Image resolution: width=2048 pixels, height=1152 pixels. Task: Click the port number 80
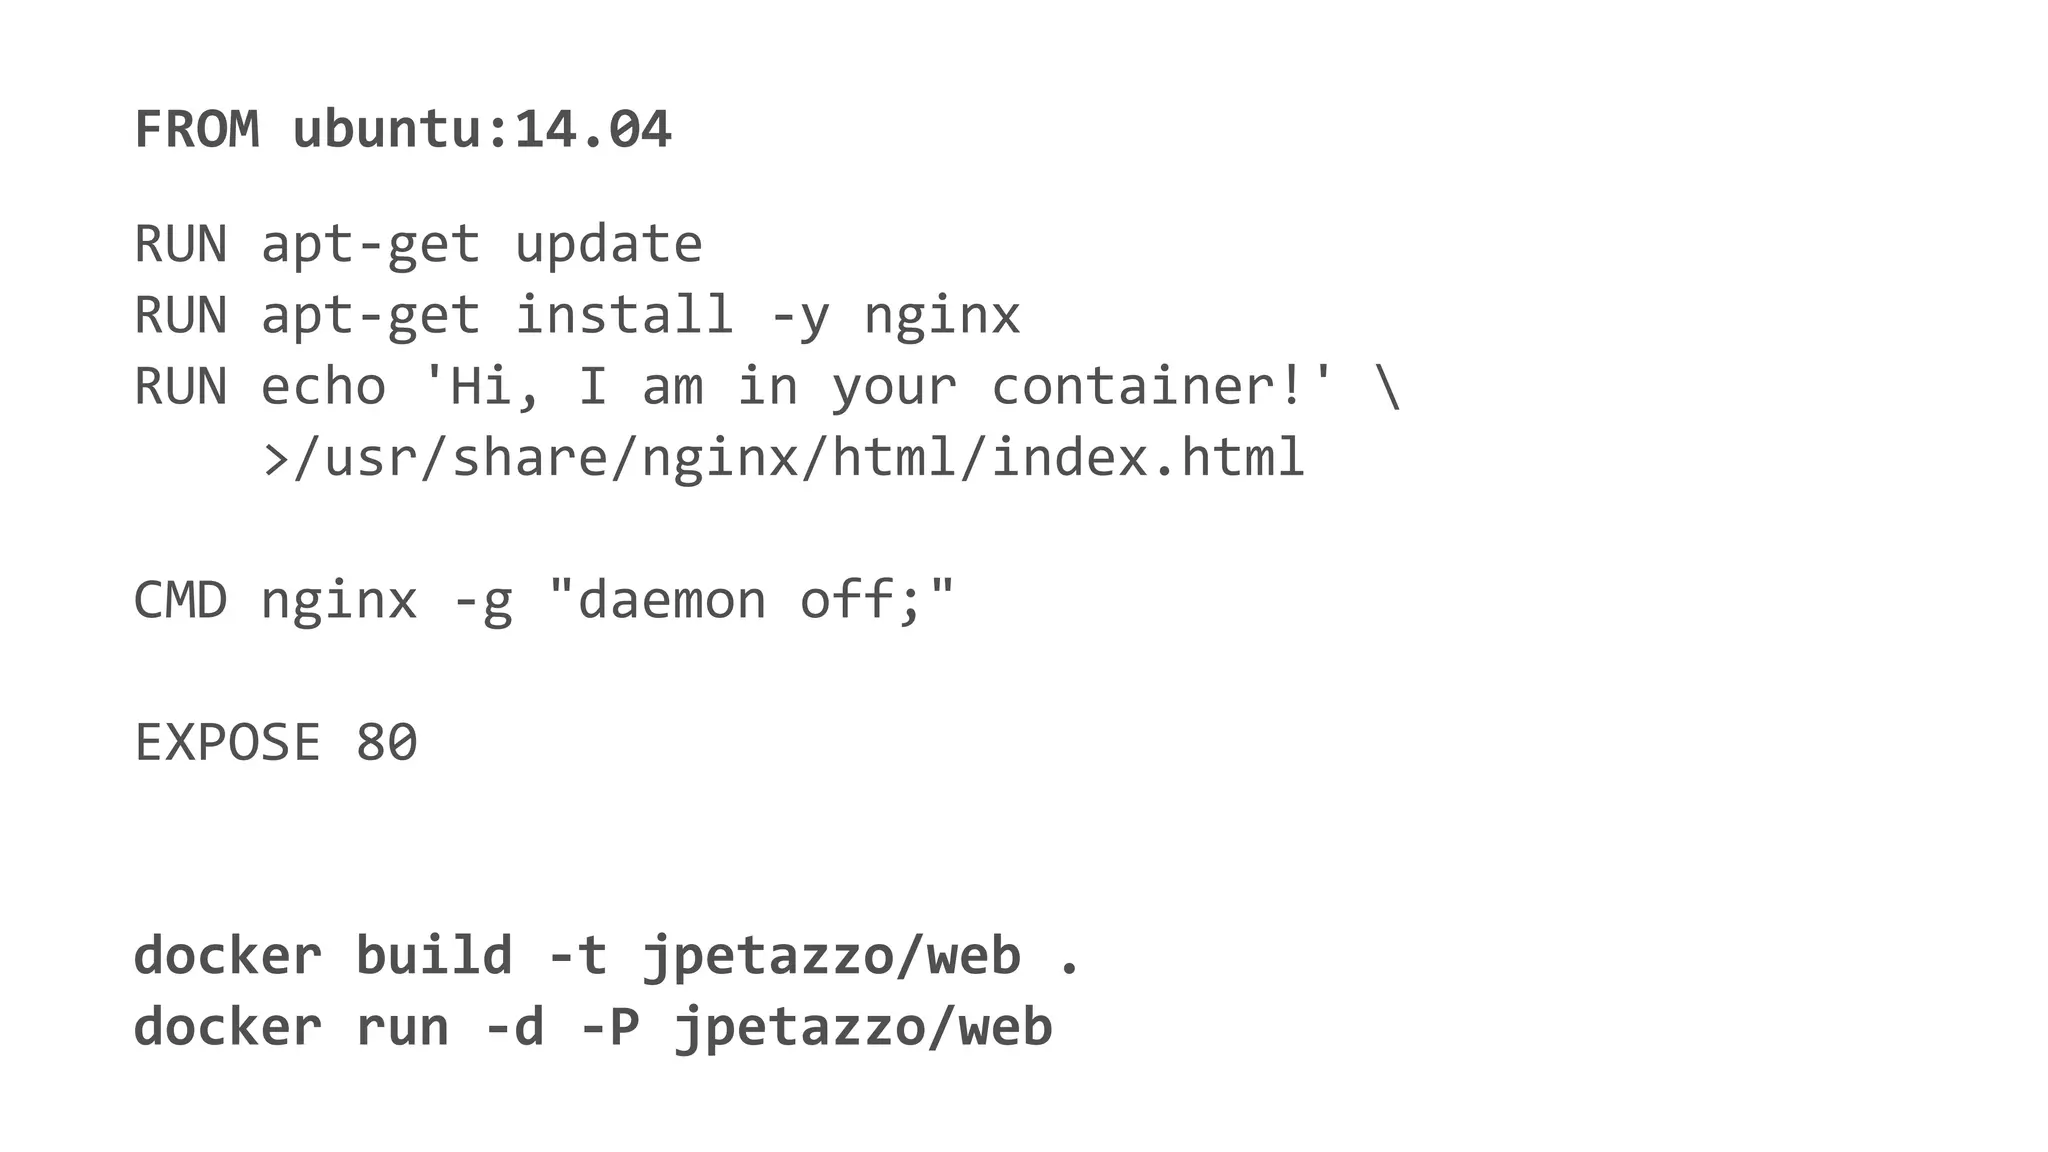coord(386,743)
